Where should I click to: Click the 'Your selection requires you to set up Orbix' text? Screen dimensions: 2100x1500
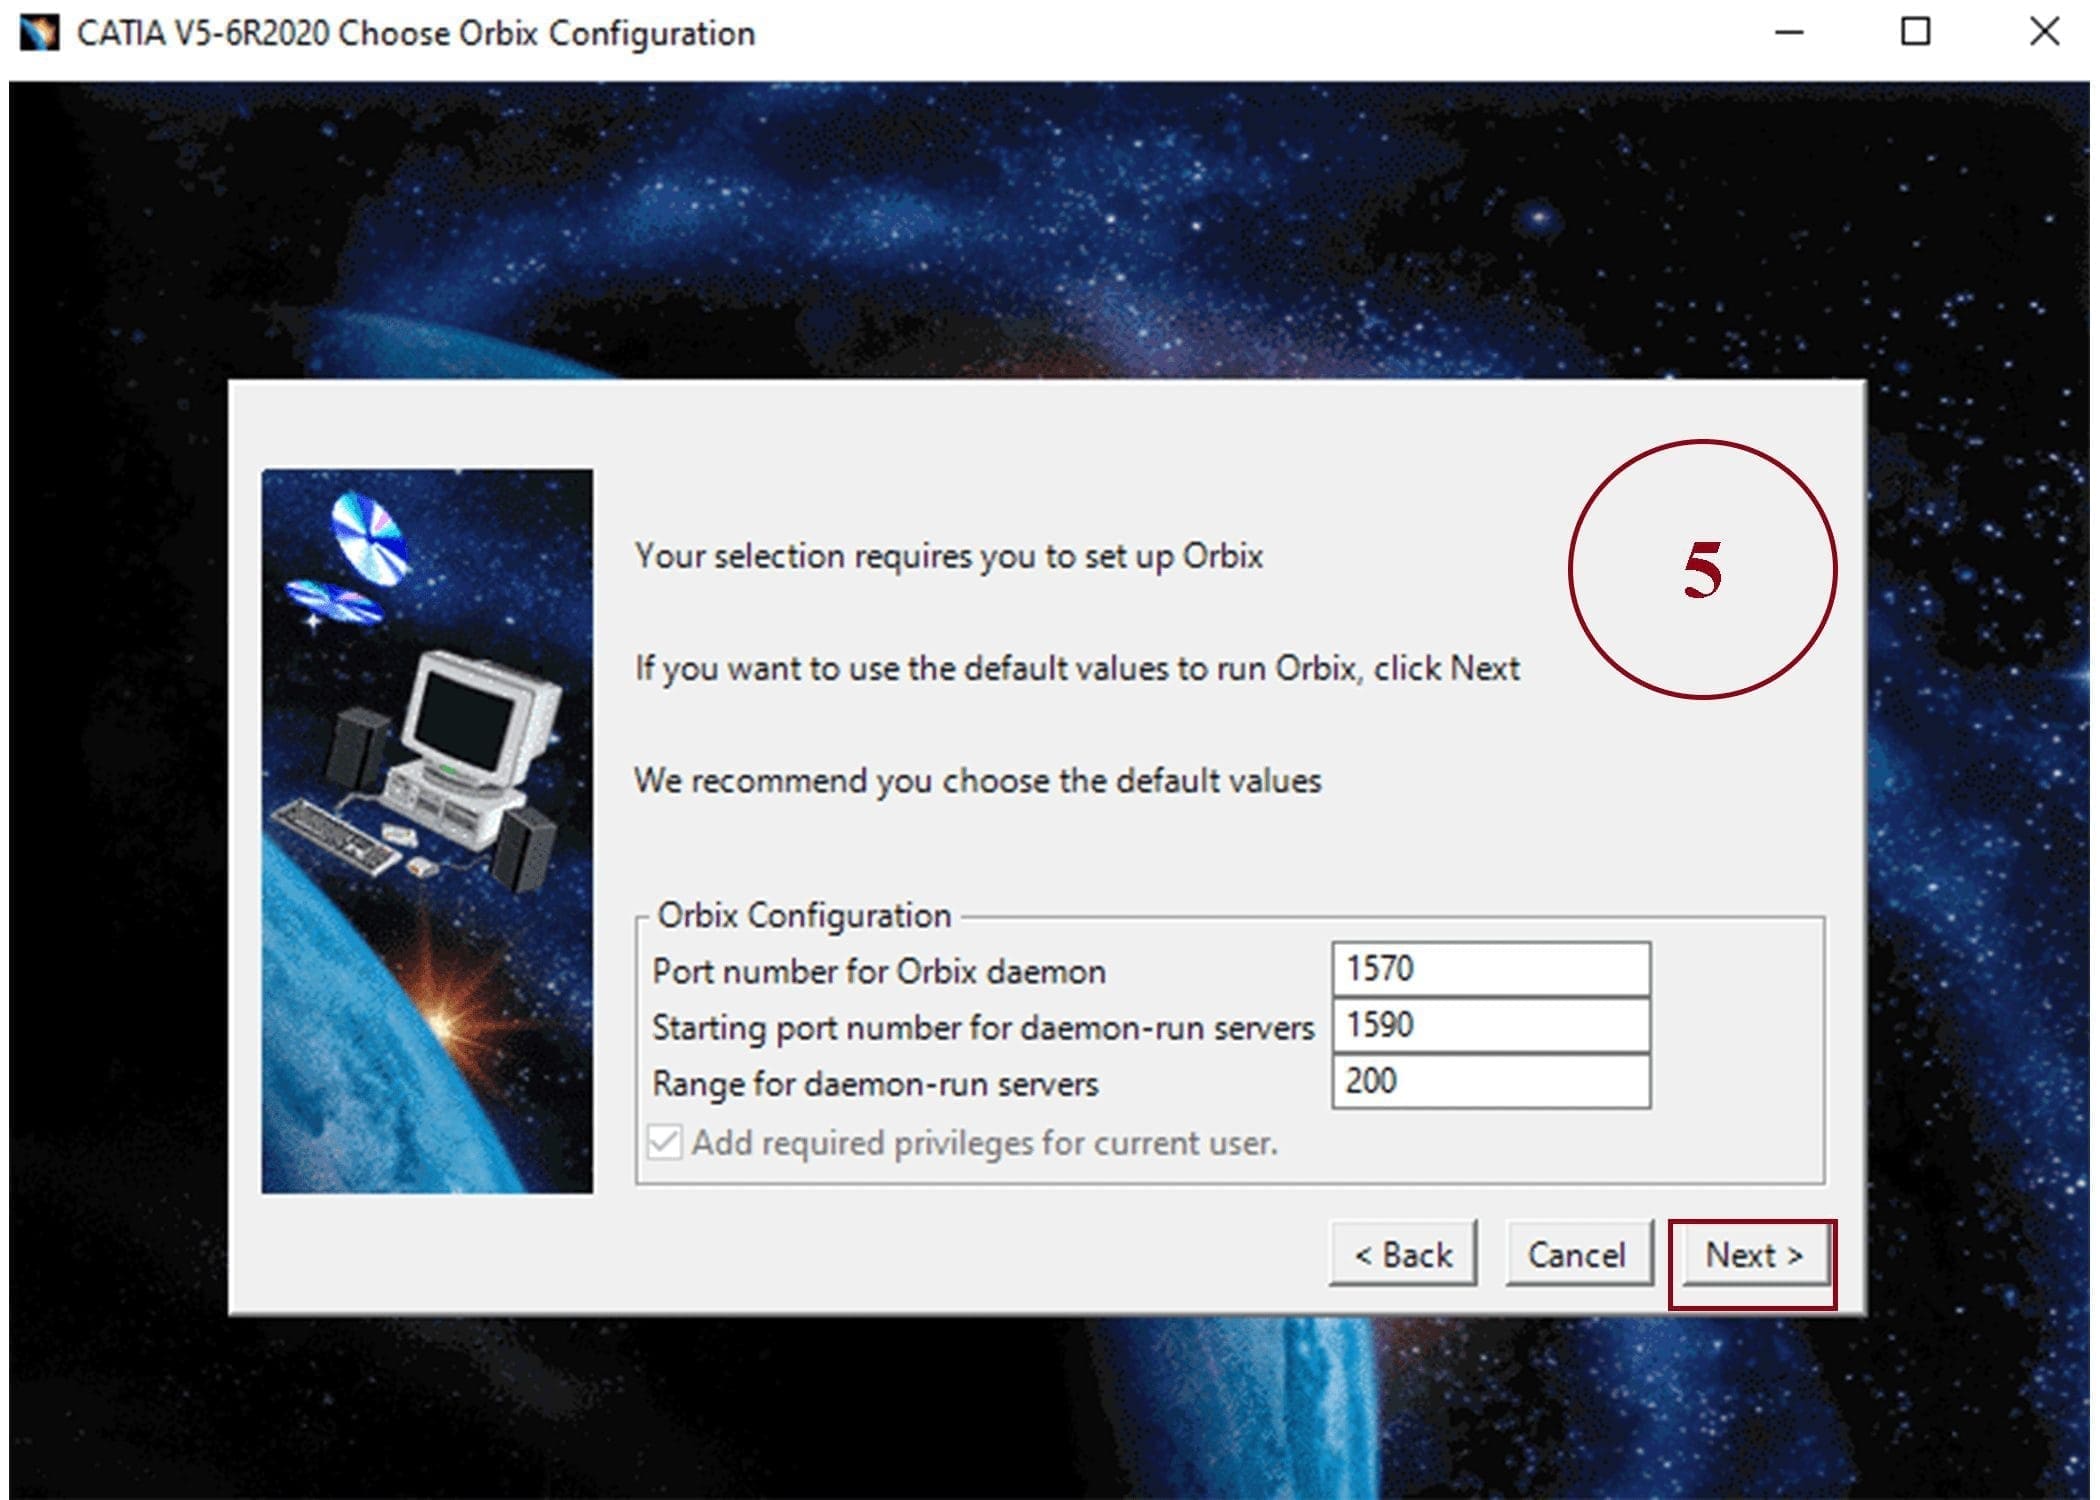point(949,556)
